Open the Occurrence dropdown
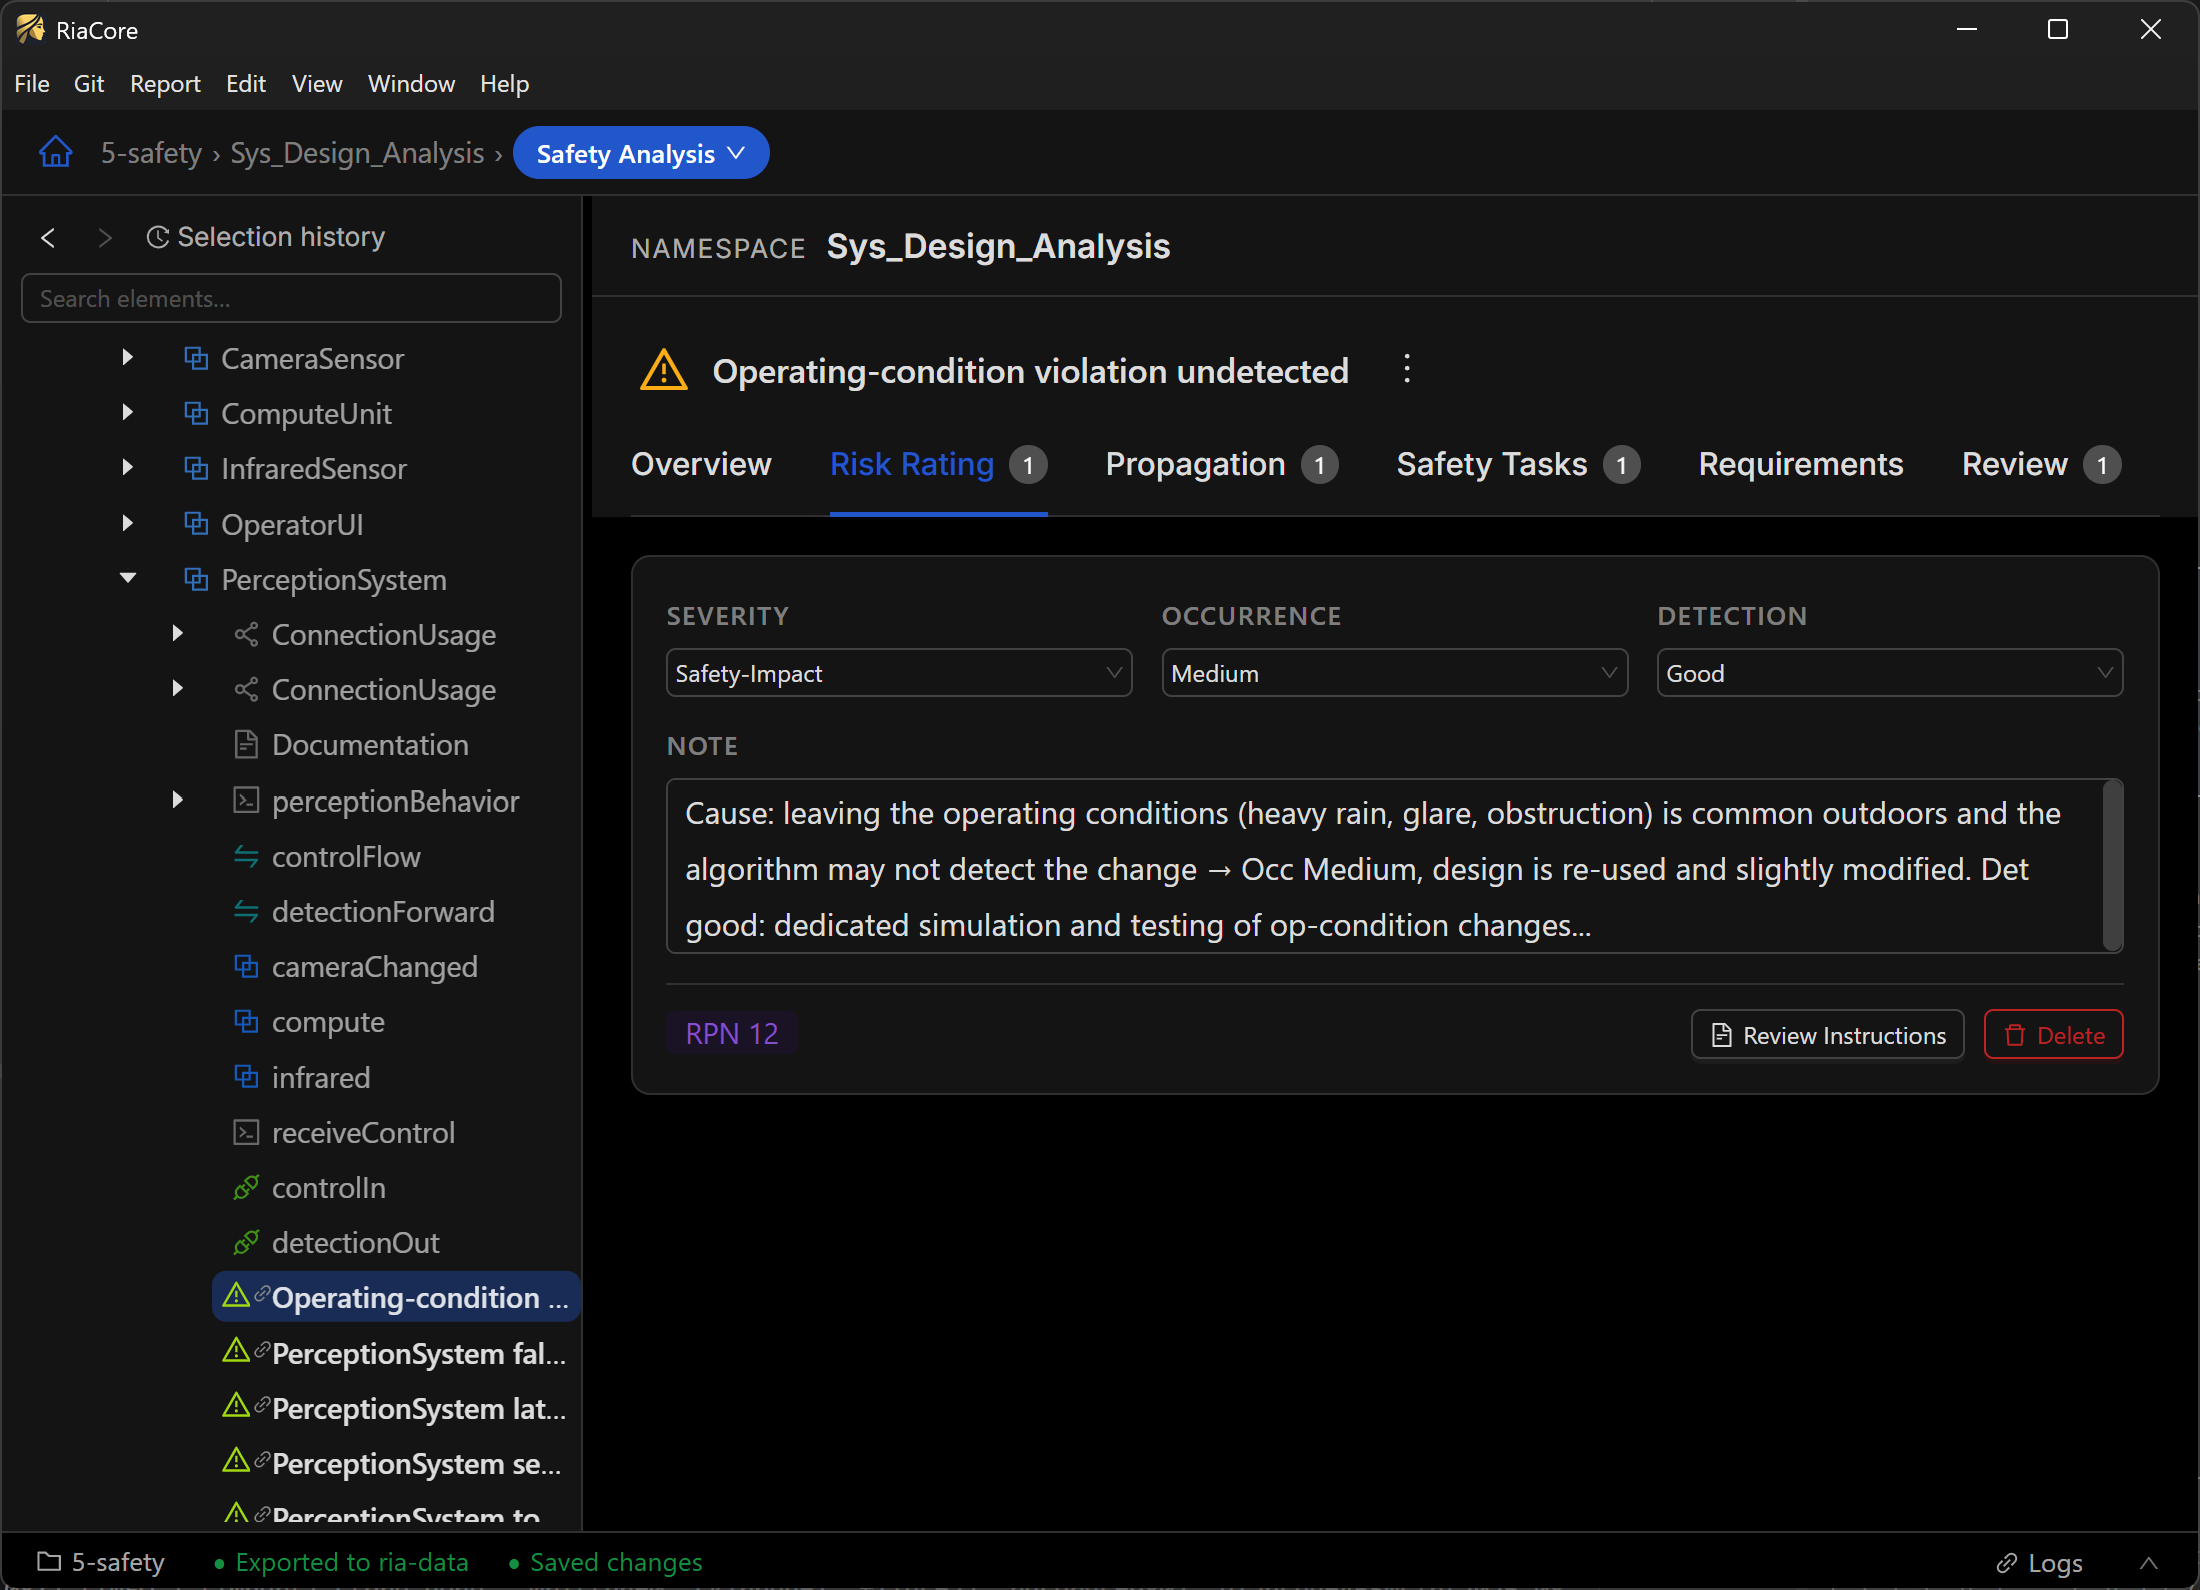 coord(1395,673)
